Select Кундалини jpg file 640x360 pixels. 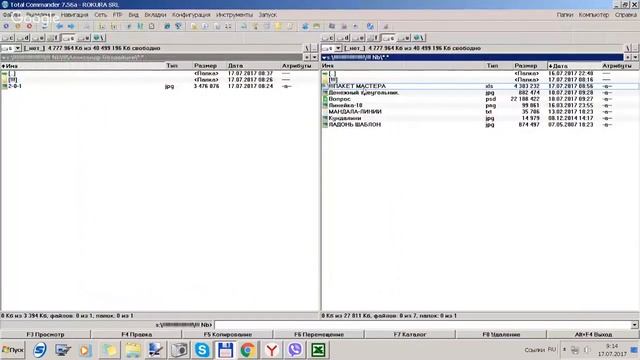coord(480,118)
